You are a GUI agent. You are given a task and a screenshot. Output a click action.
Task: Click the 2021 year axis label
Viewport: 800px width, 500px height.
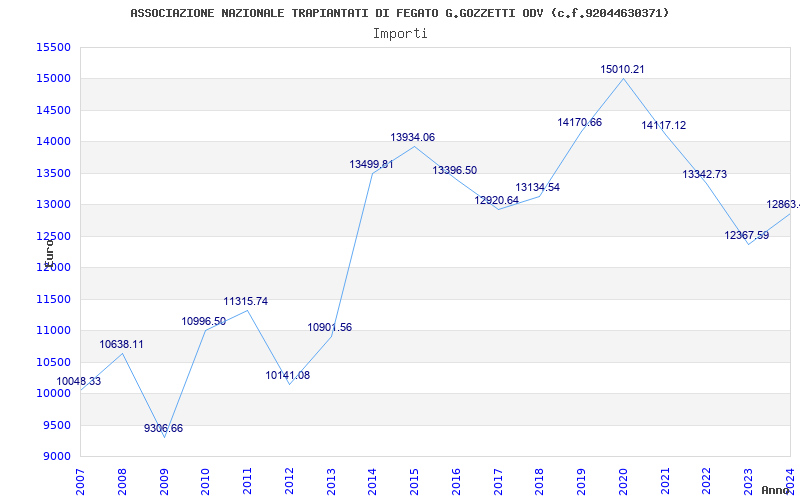(x=665, y=482)
